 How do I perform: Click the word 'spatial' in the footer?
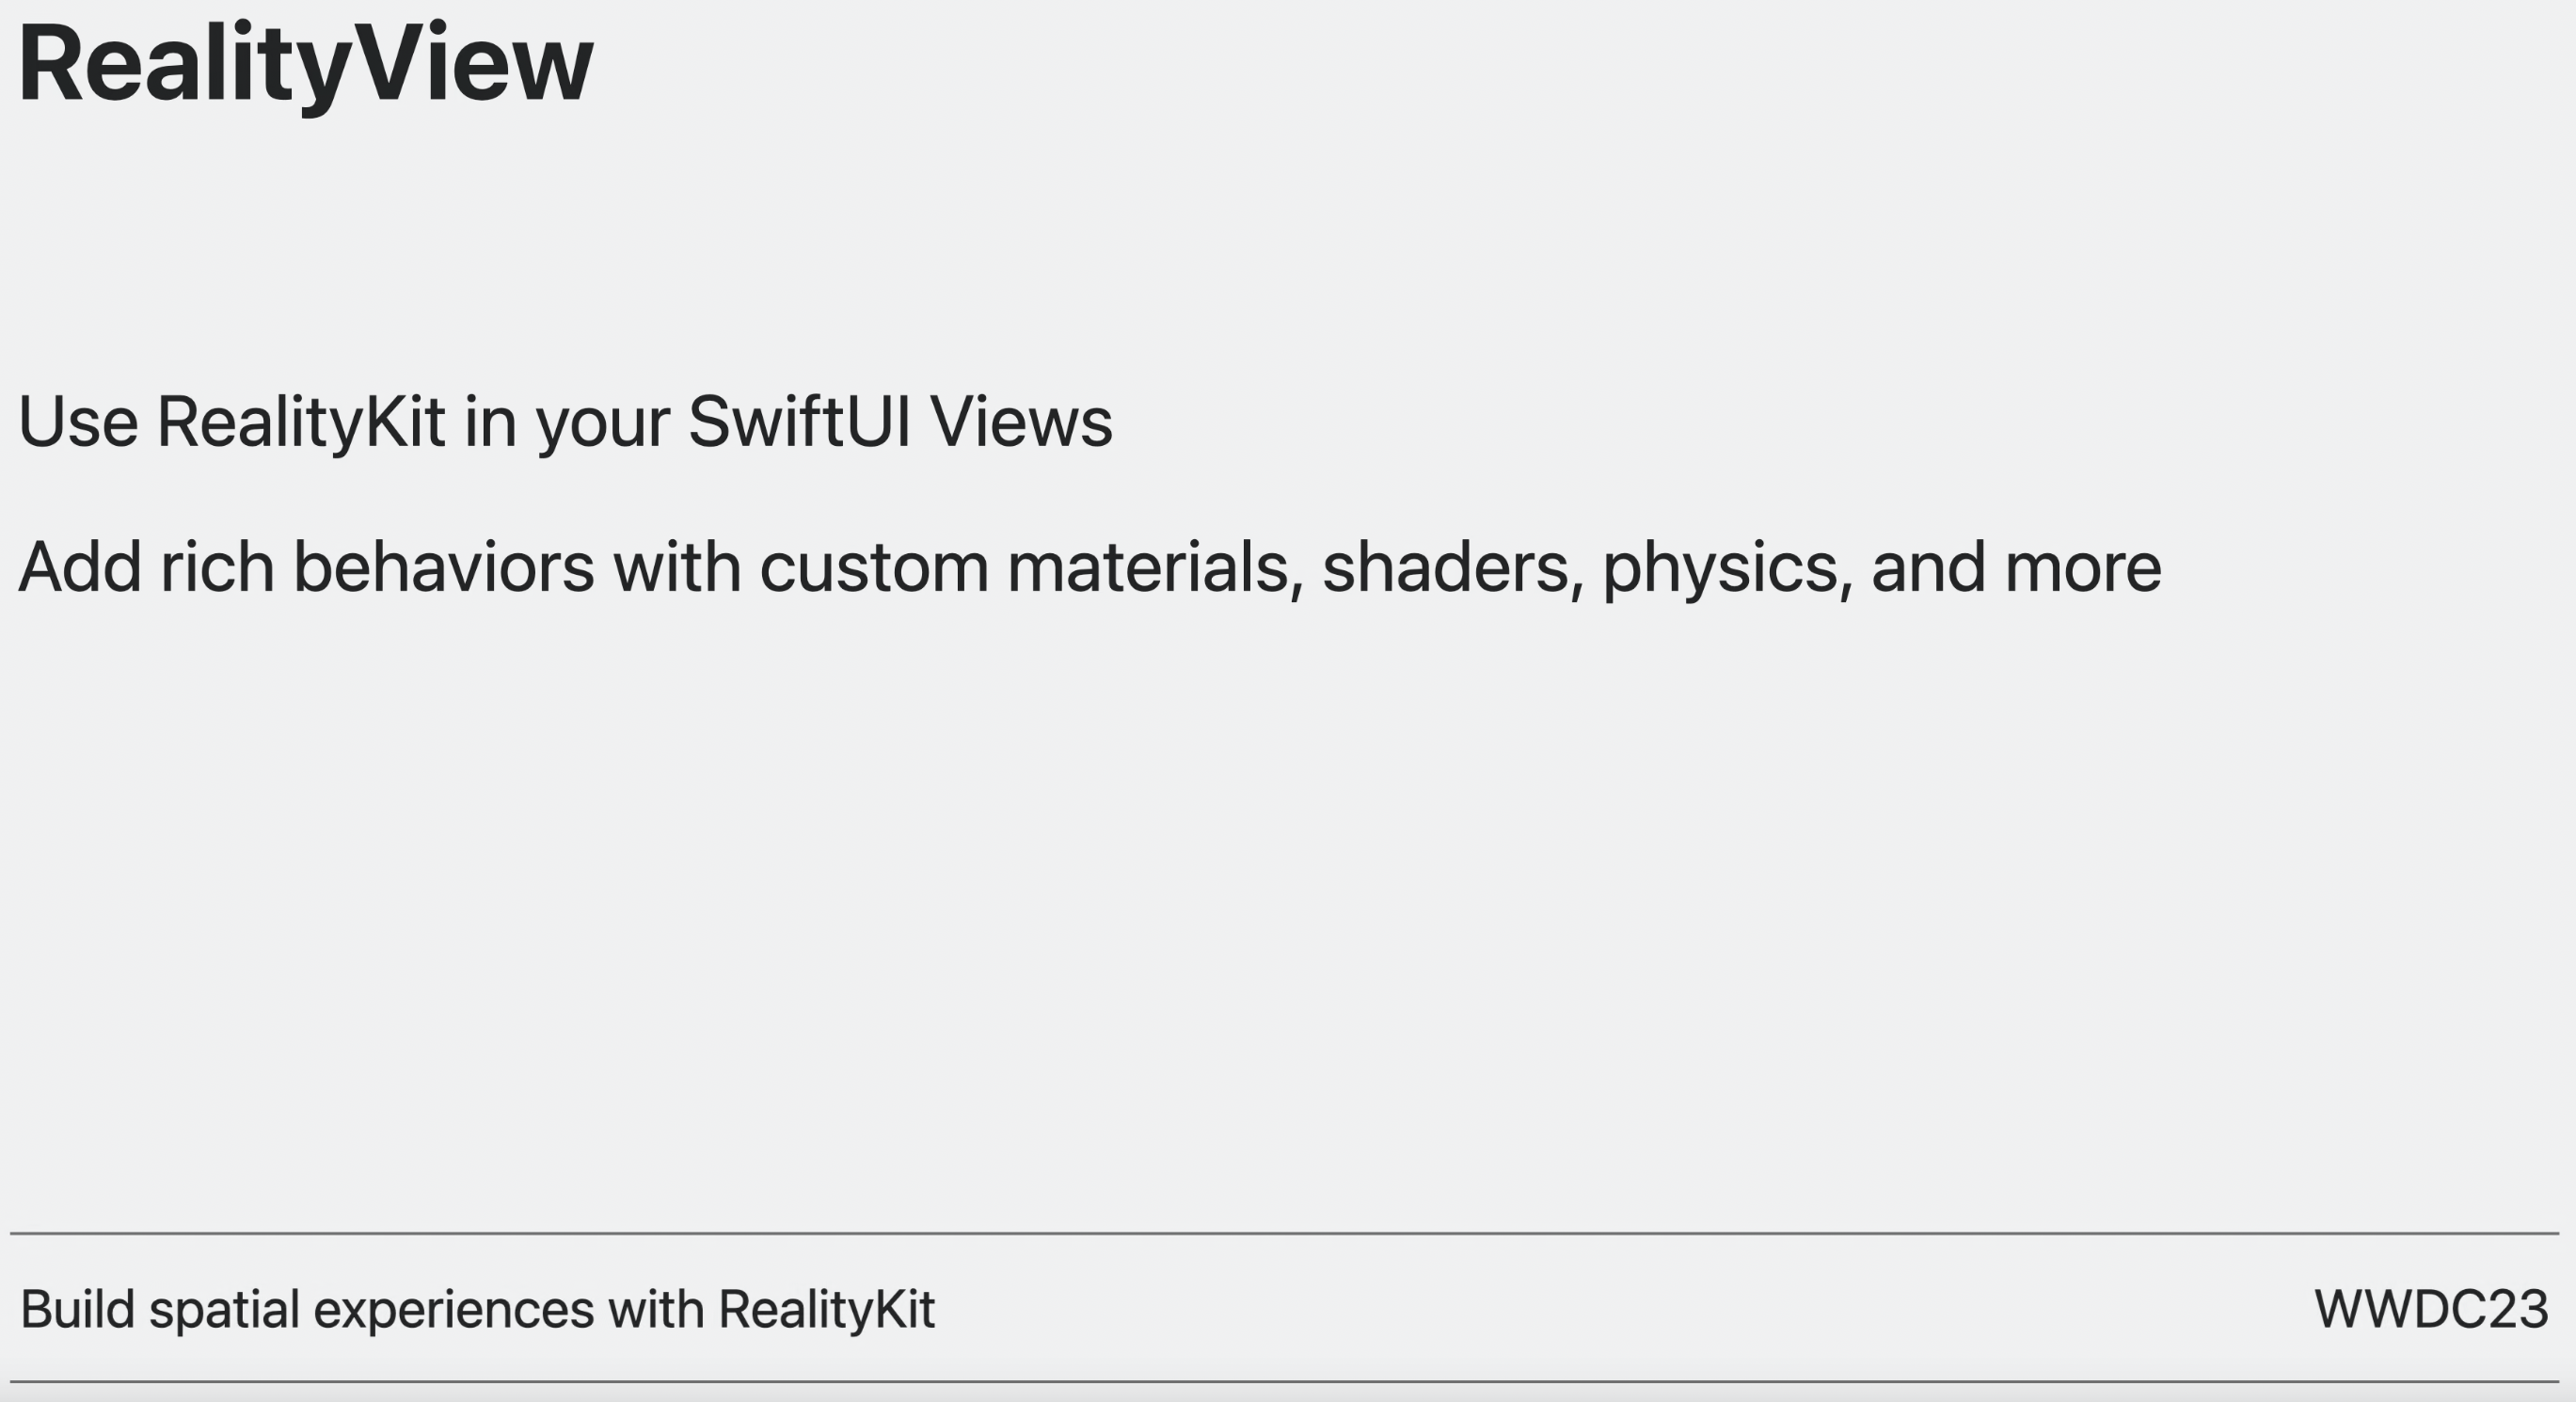224,1311
